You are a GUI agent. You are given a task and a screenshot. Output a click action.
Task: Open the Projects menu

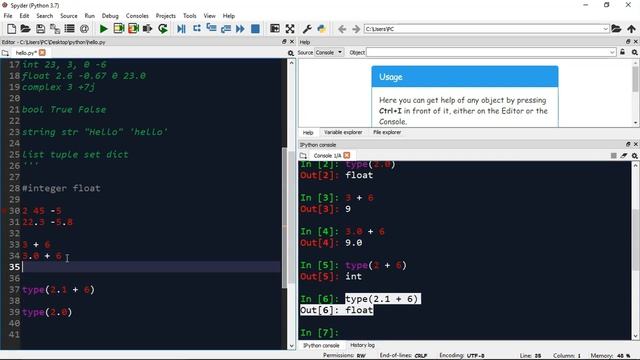pyautogui.click(x=165, y=16)
